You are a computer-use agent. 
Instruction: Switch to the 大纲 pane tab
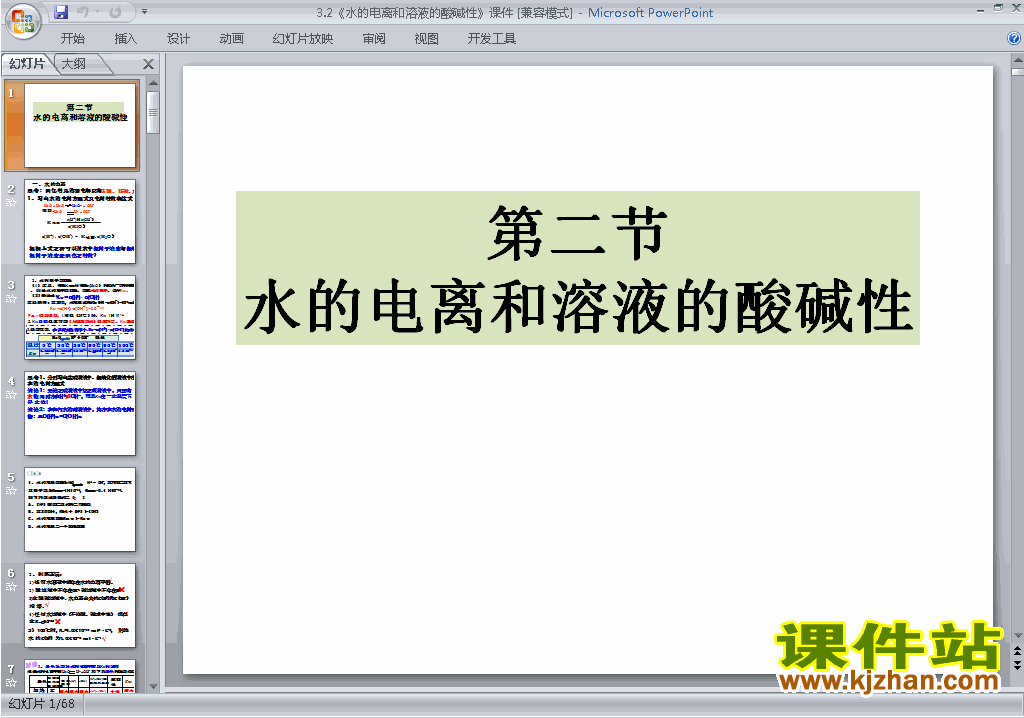[74, 63]
